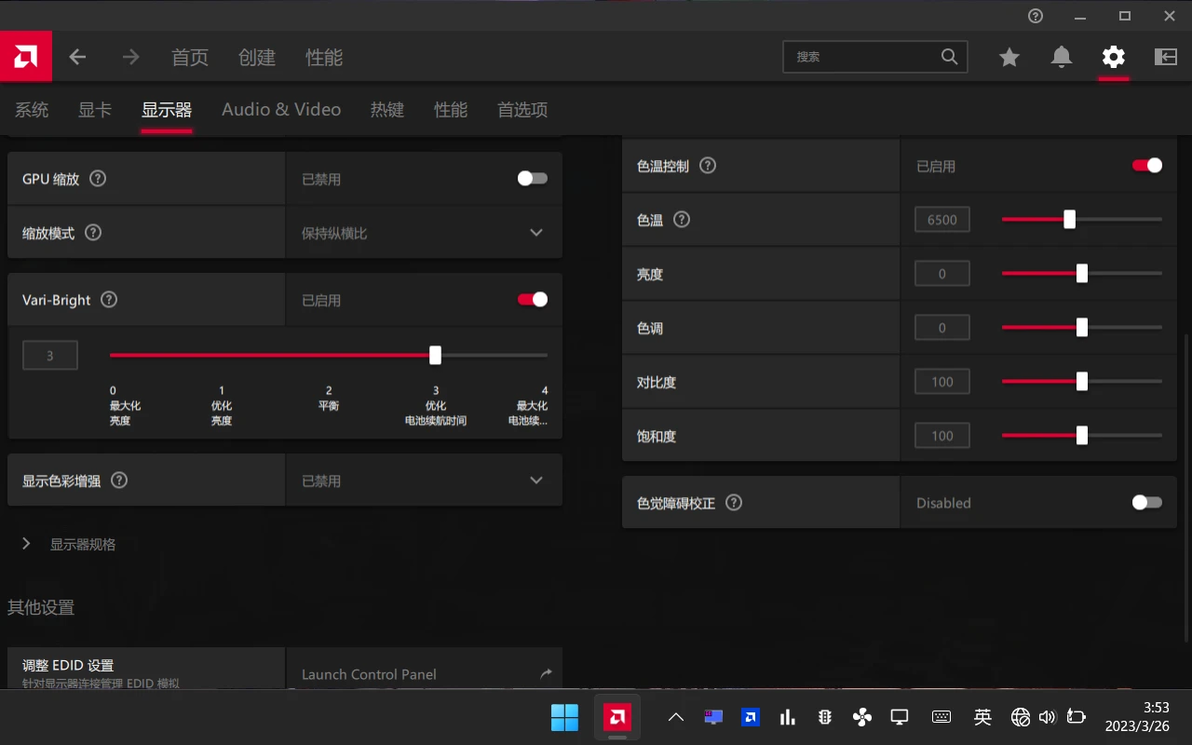Image resolution: width=1192 pixels, height=745 pixels.
Task: Disable the Vari-Bright toggle
Action: (532, 300)
